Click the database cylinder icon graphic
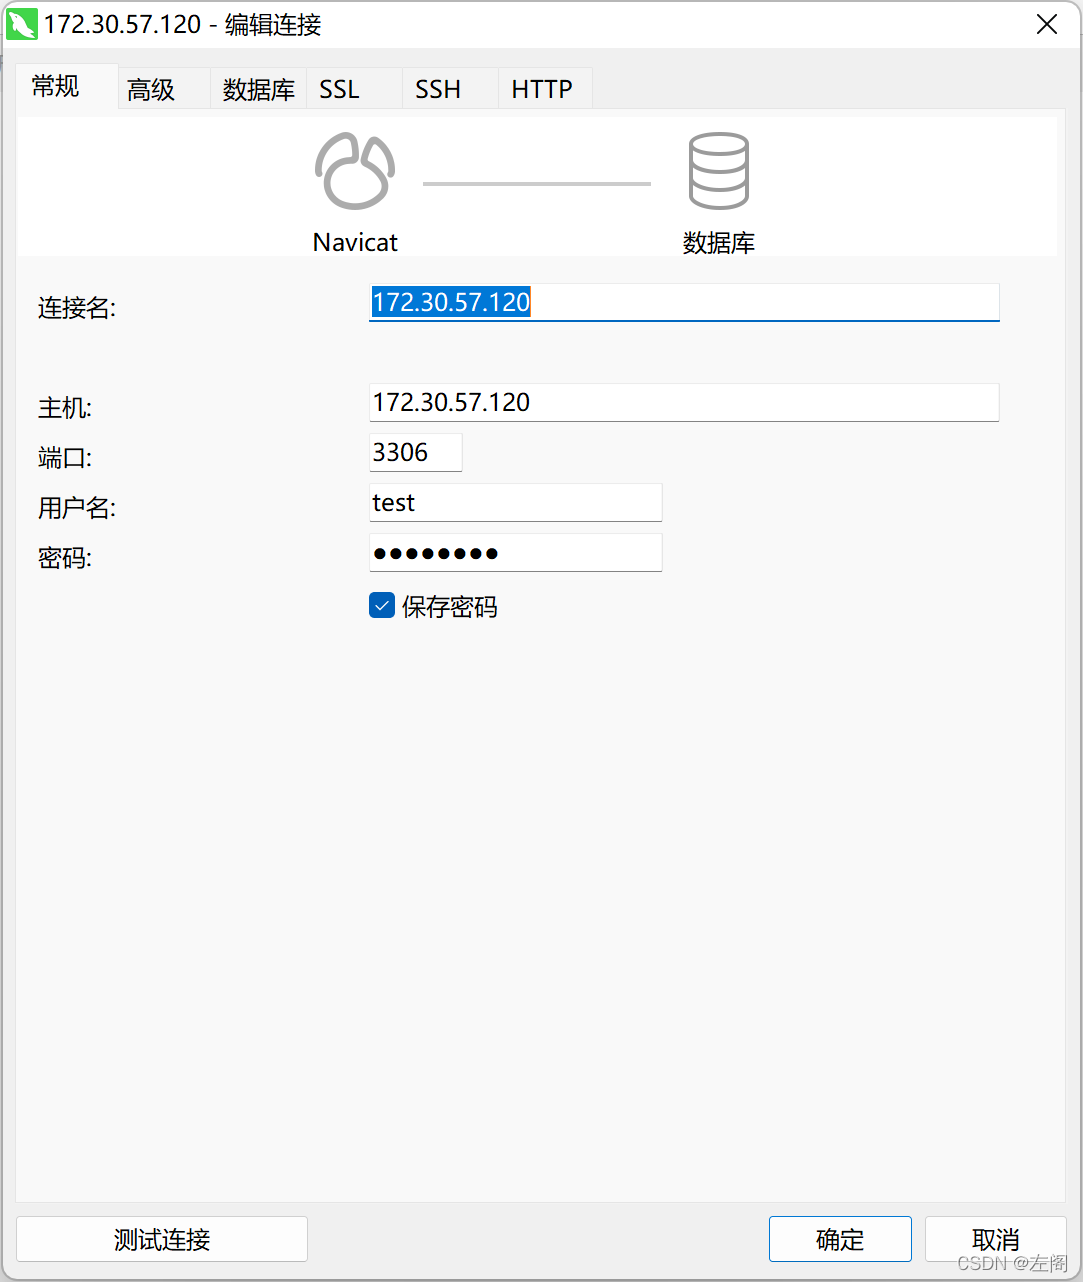This screenshot has width=1083, height=1282. click(718, 170)
